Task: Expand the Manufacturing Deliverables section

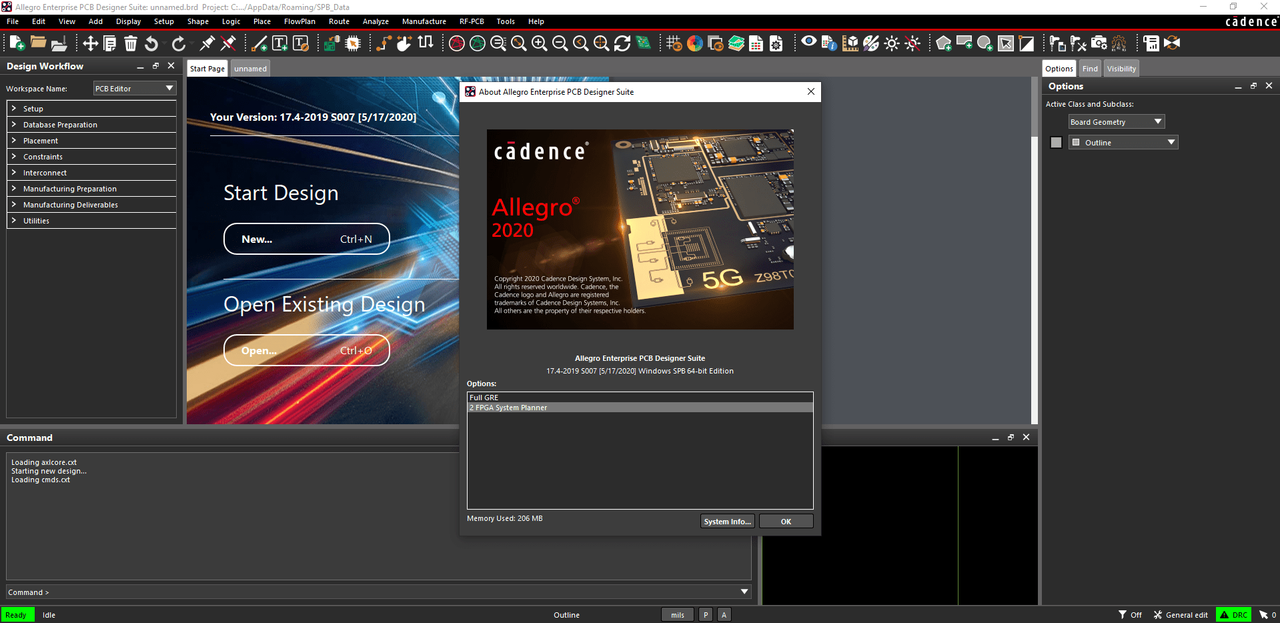Action: [x=92, y=205]
